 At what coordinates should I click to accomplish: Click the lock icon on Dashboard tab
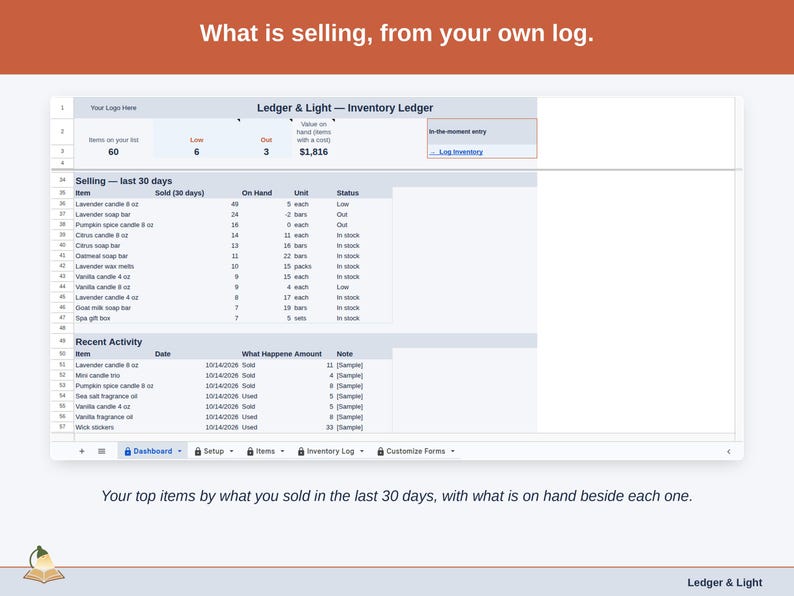pos(128,451)
